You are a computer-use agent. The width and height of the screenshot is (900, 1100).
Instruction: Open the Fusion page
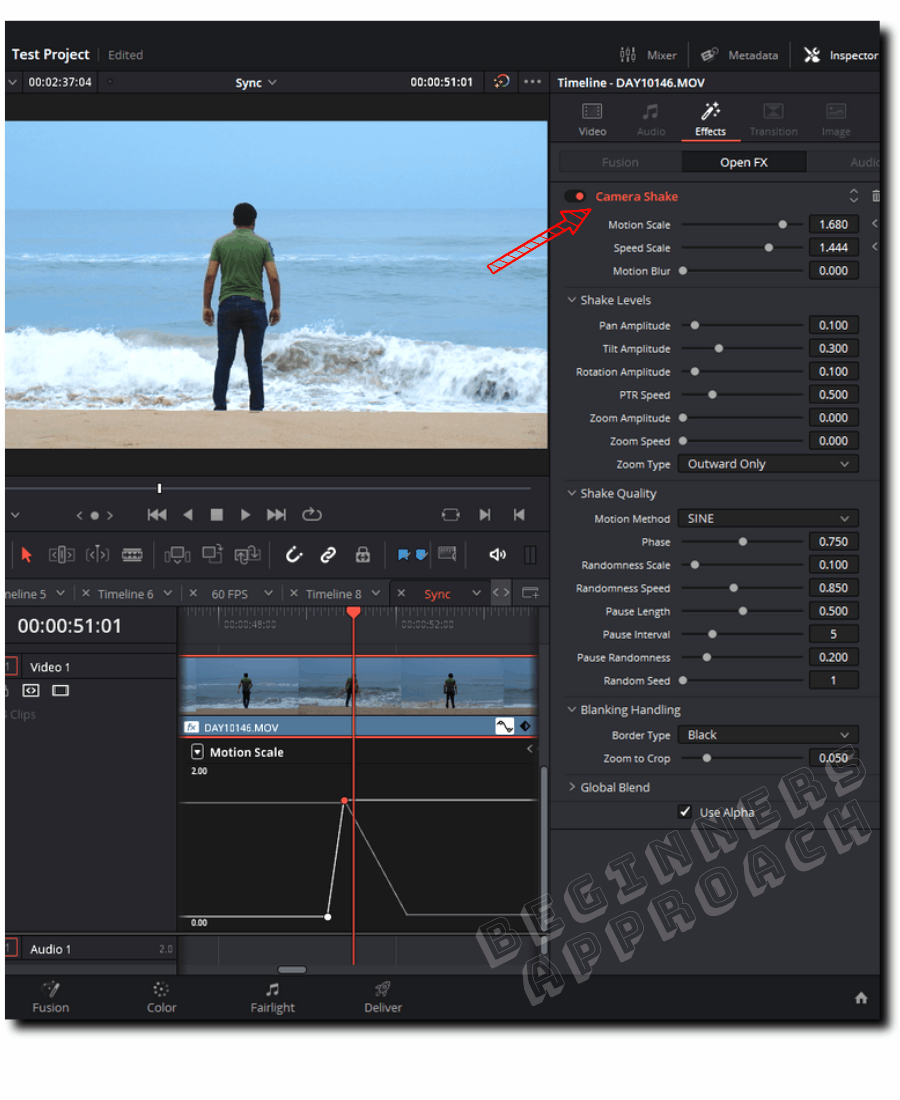[51, 997]
